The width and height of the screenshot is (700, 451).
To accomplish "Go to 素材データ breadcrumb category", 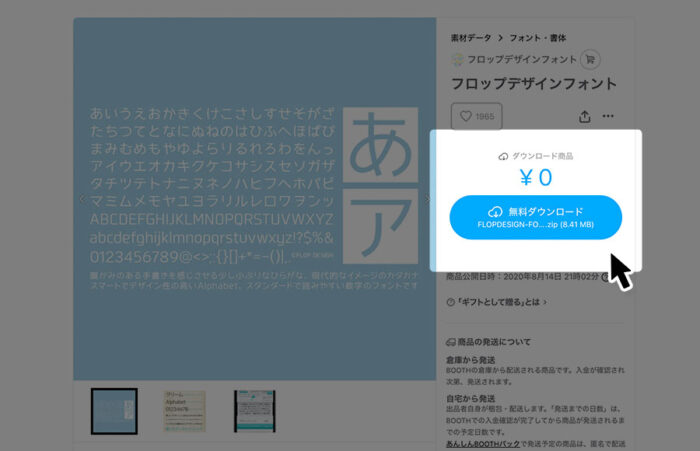I will click(x=471, y=38).
